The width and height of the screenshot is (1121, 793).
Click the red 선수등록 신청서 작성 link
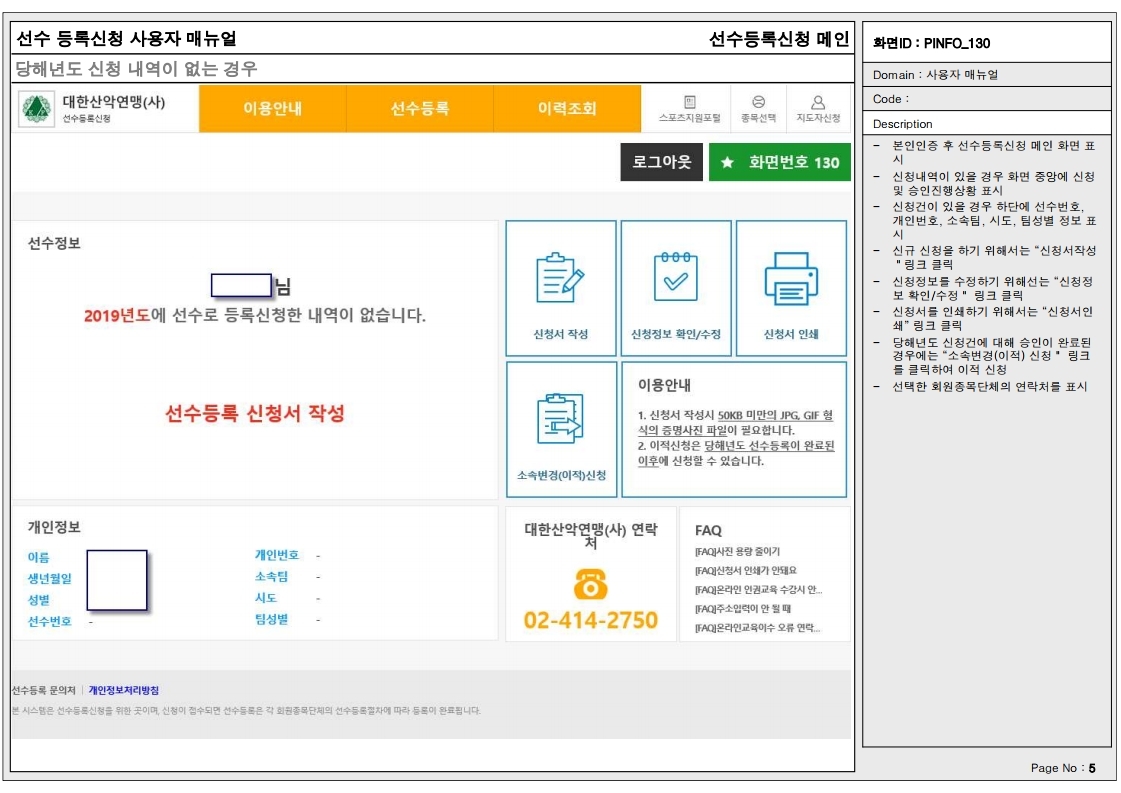[255, 413]
